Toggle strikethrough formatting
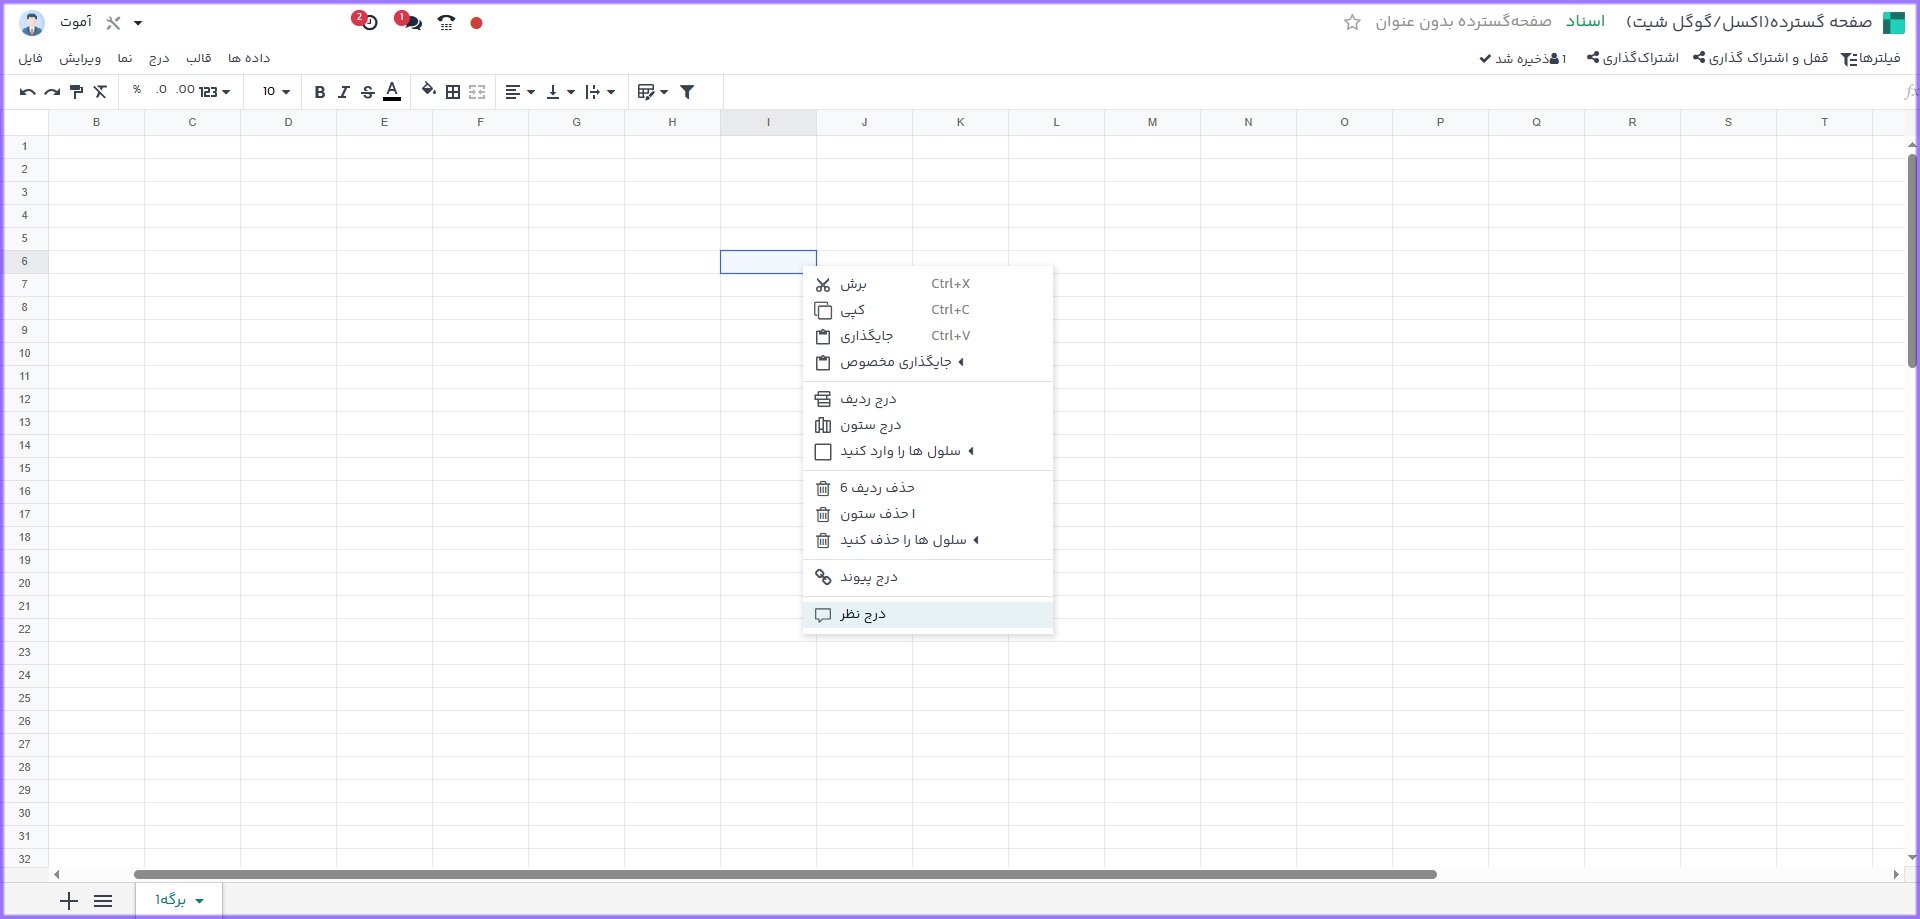 pyautogui.click(x=368, y=92)
